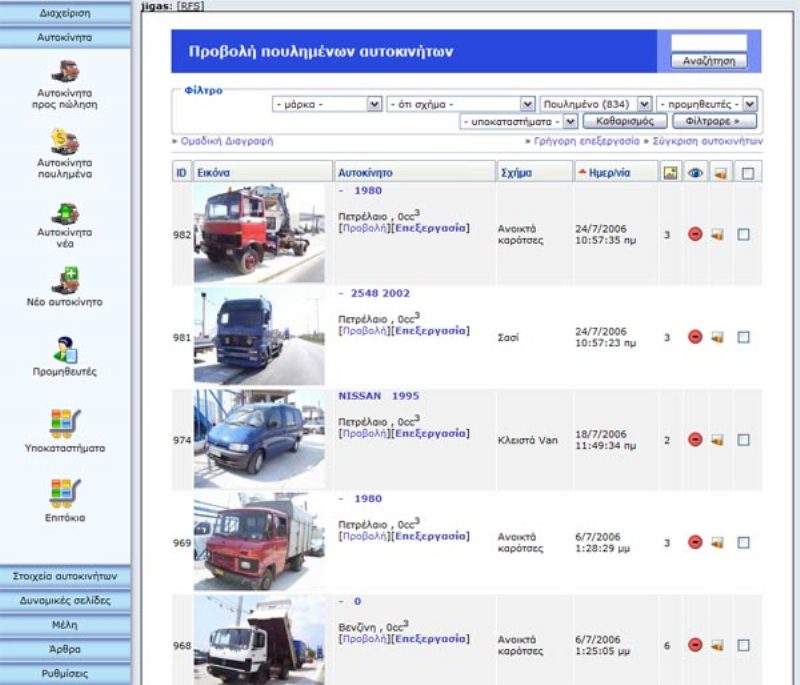Viewport: 800px width, 685px height.
Task: Click eye visibility column header icon
Action: pos(695,173)
